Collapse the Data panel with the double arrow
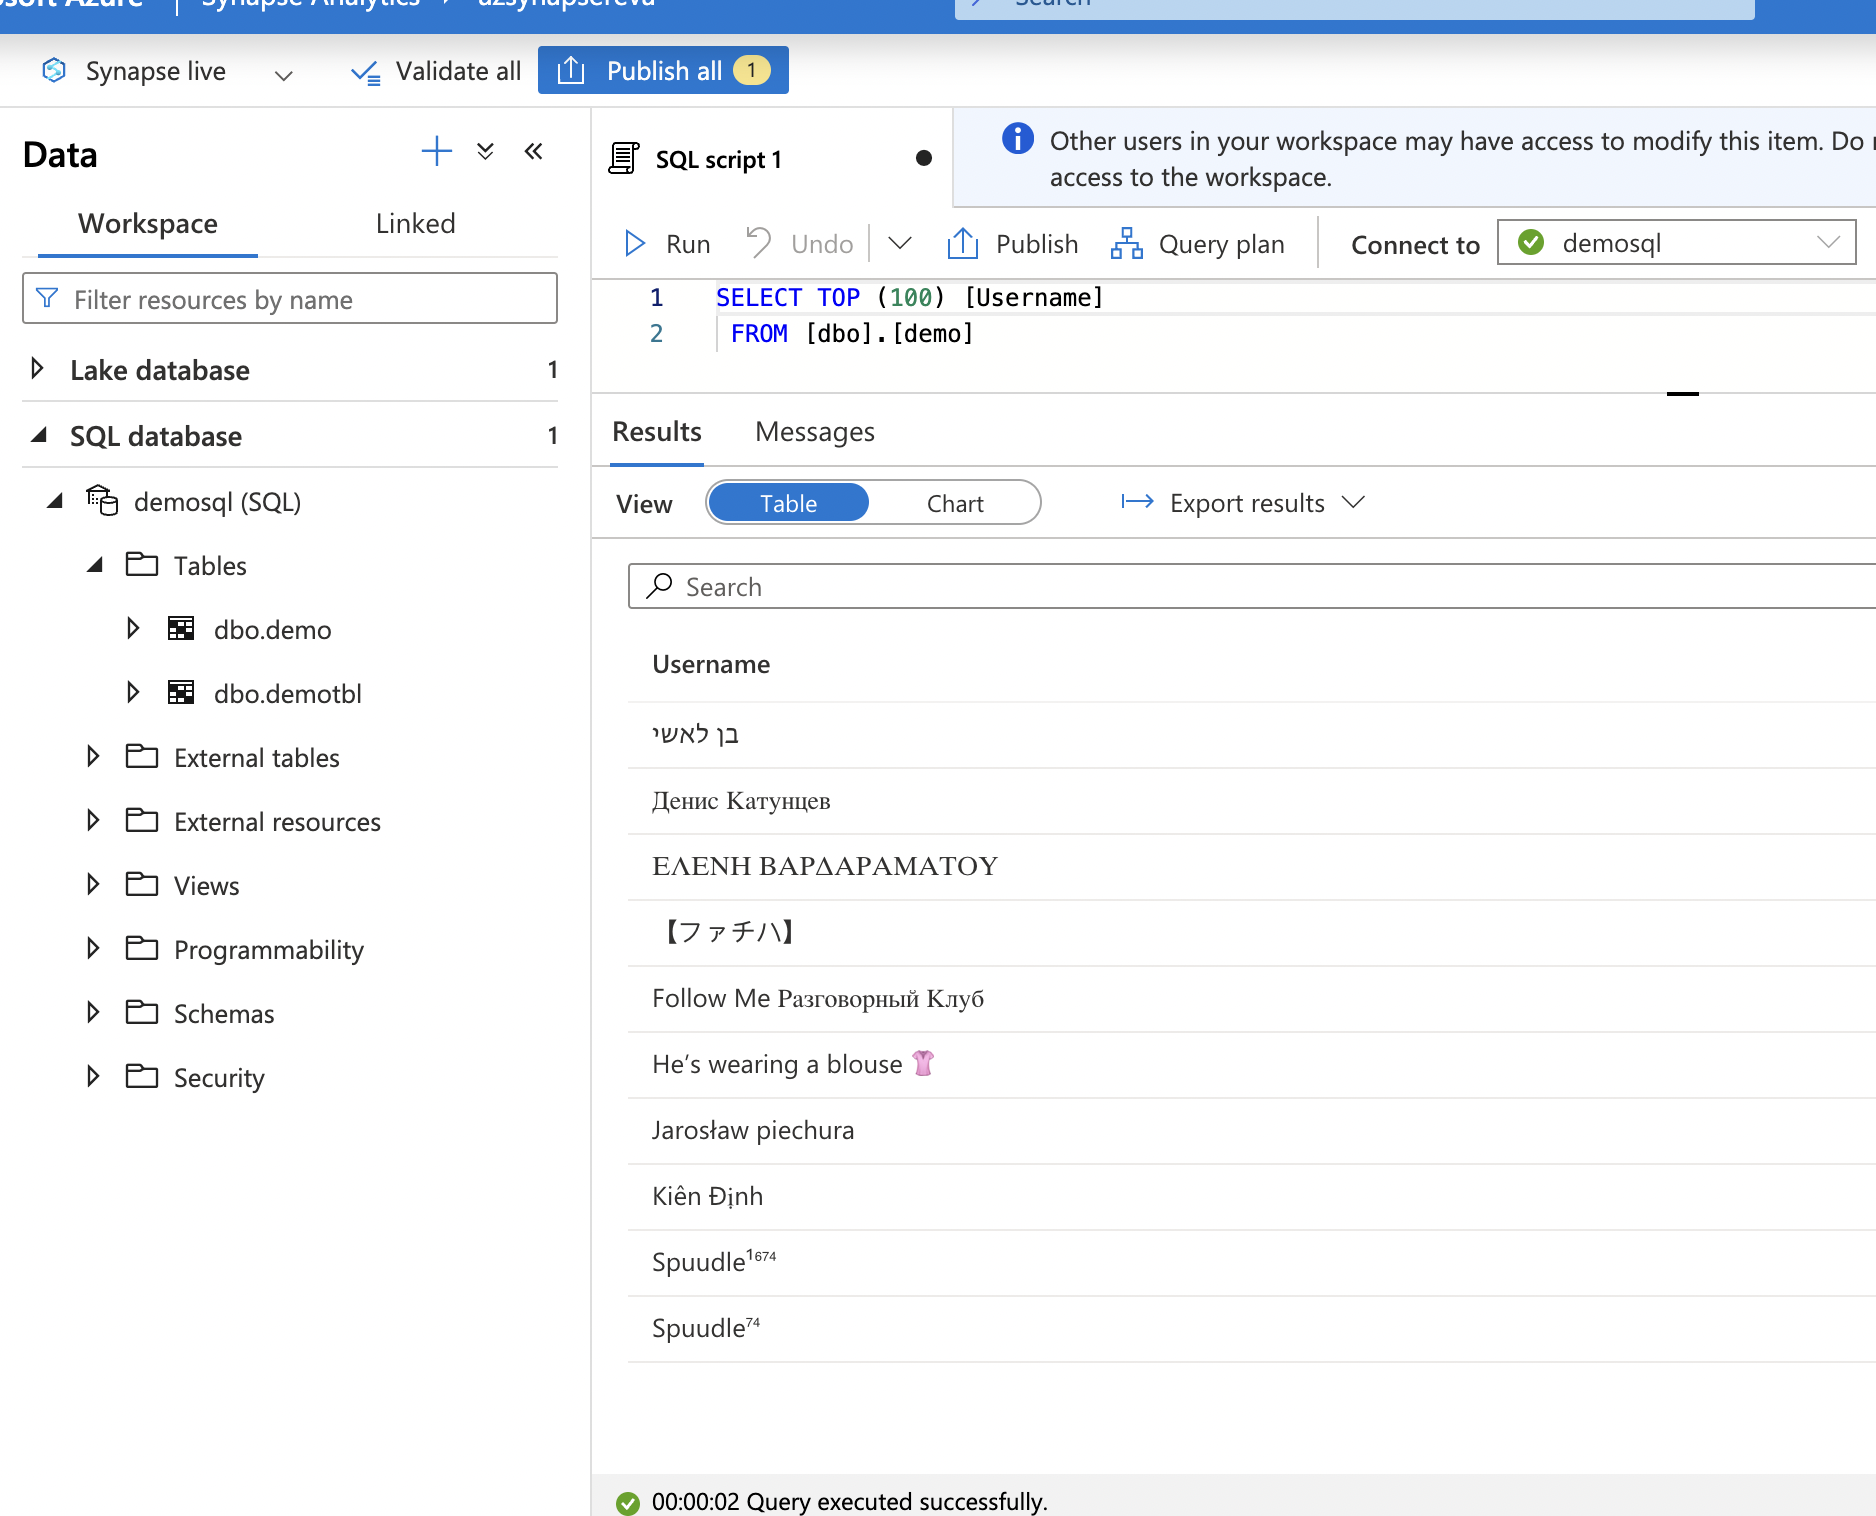The width and height of the screenshot is (1876, 1516). [534, 152]
